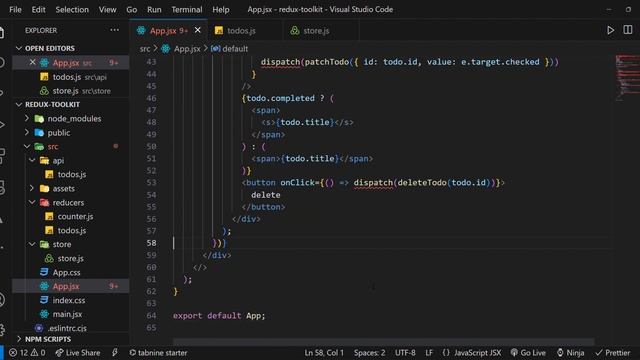Run the code with the play icon

(610, 30)
